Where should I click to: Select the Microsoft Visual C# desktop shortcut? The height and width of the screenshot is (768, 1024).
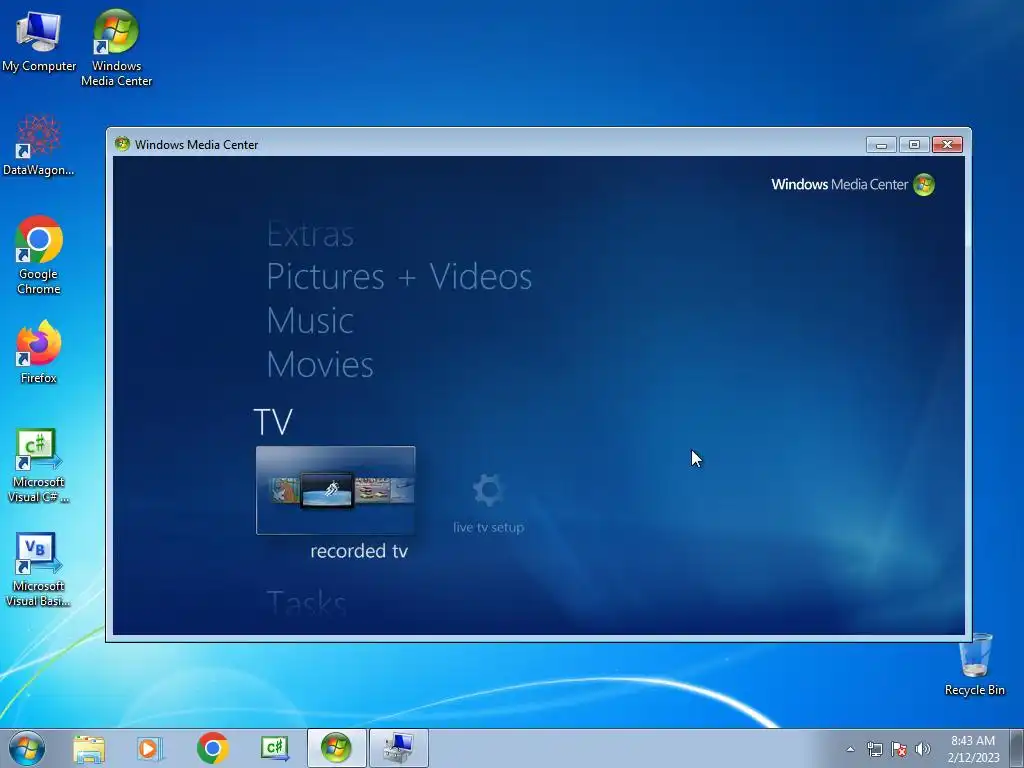coord(39,466)
